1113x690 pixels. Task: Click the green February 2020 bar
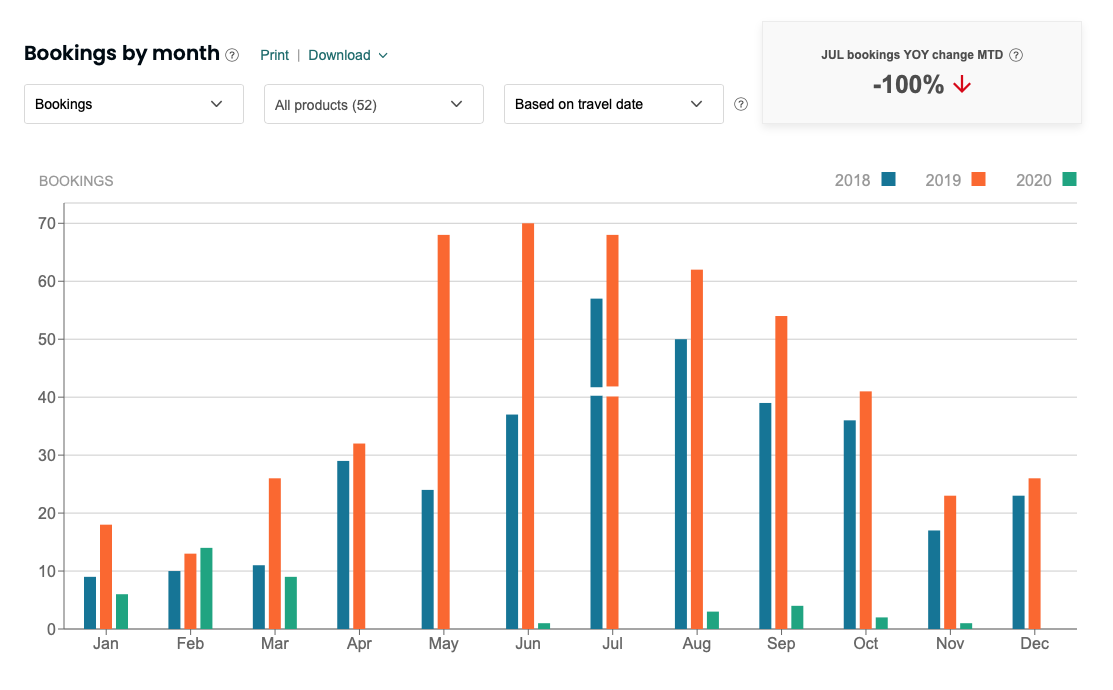206,588
